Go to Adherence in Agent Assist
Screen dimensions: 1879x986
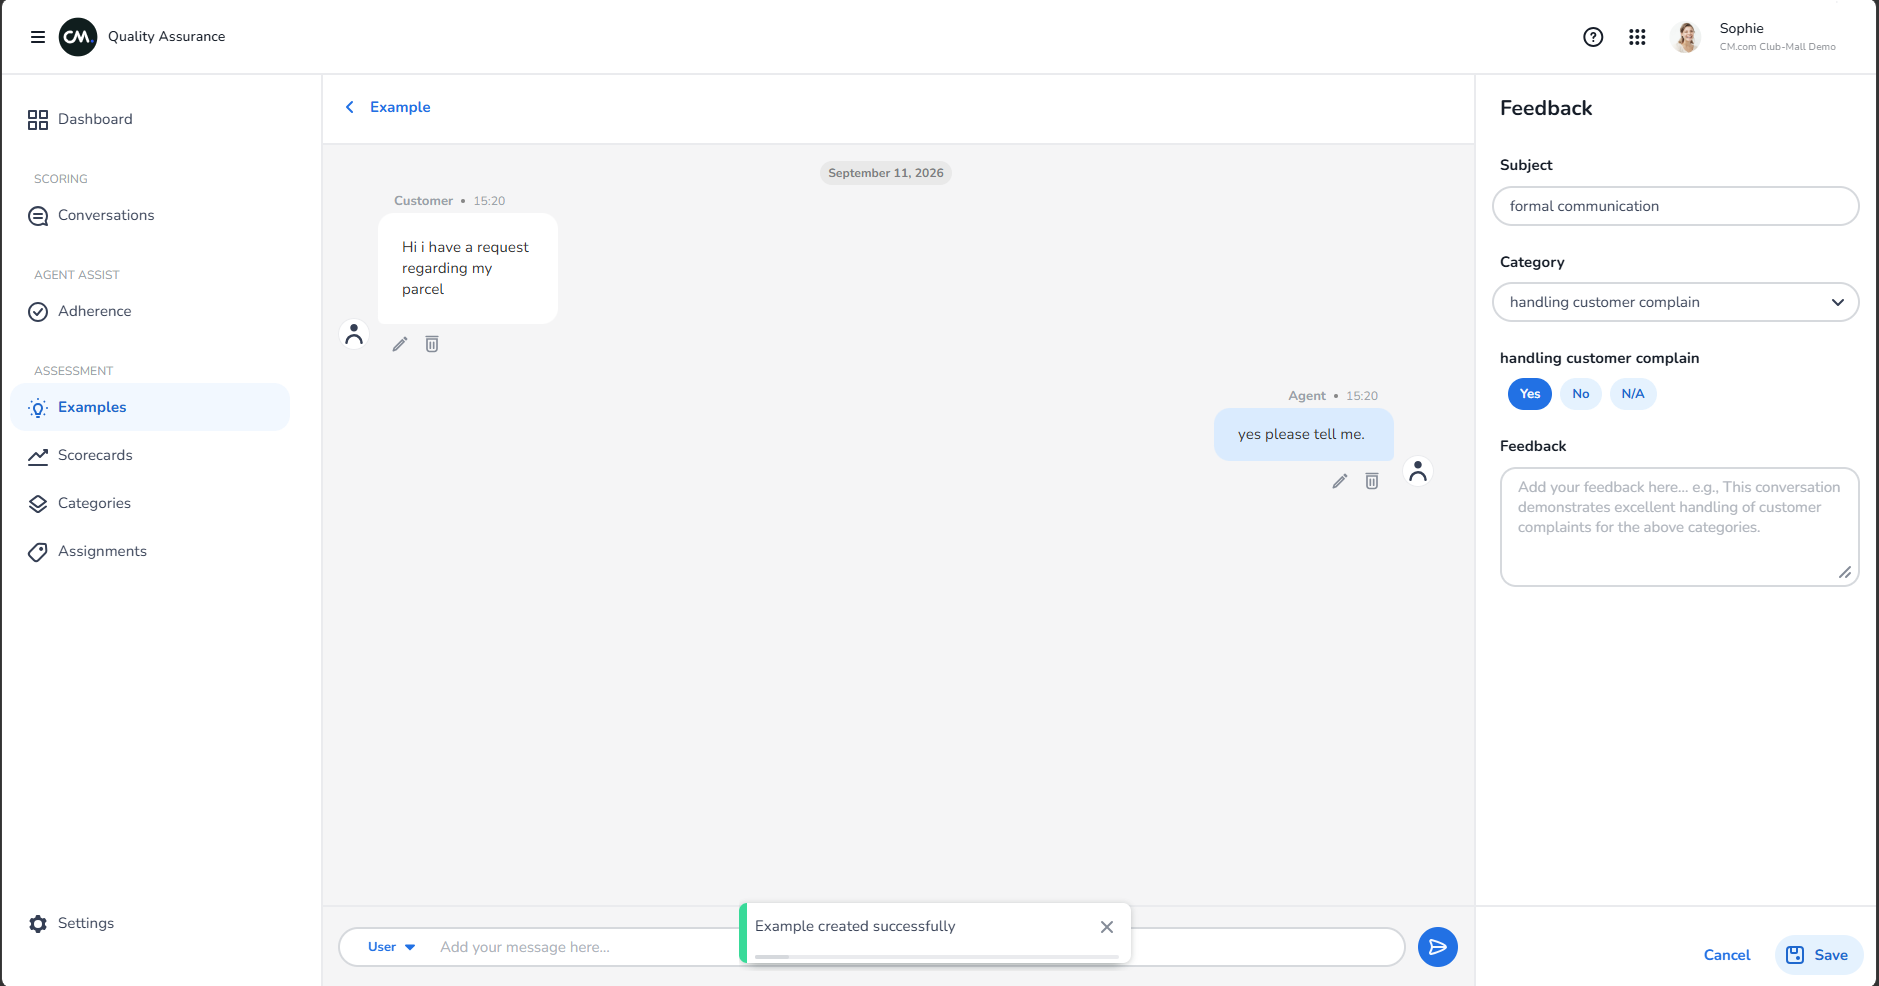pyautogui.click(x=150, y=311)
